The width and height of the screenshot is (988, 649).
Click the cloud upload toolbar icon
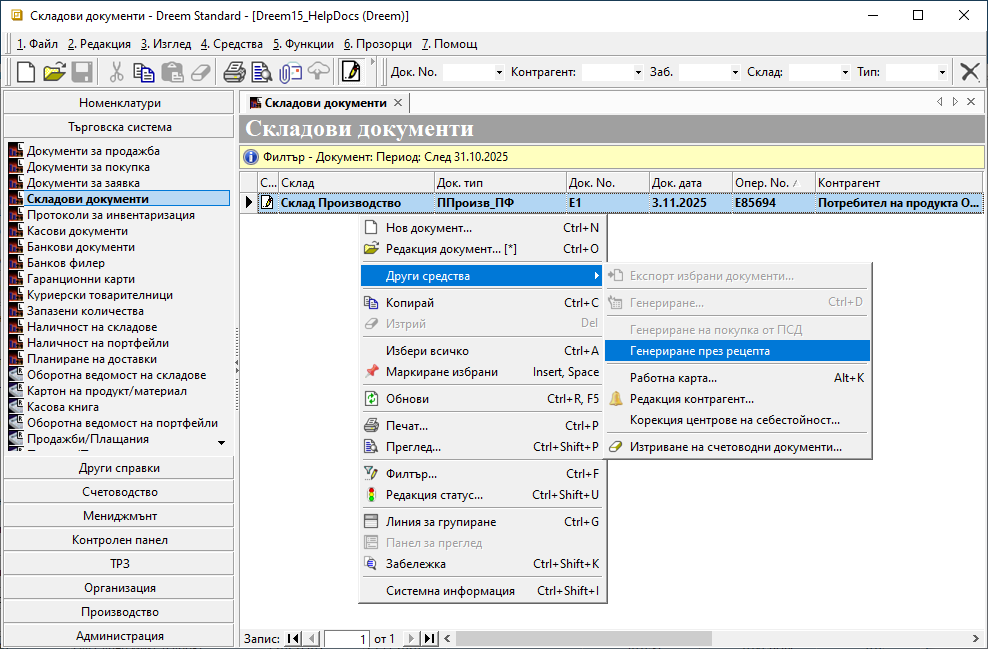pos(318,72)
